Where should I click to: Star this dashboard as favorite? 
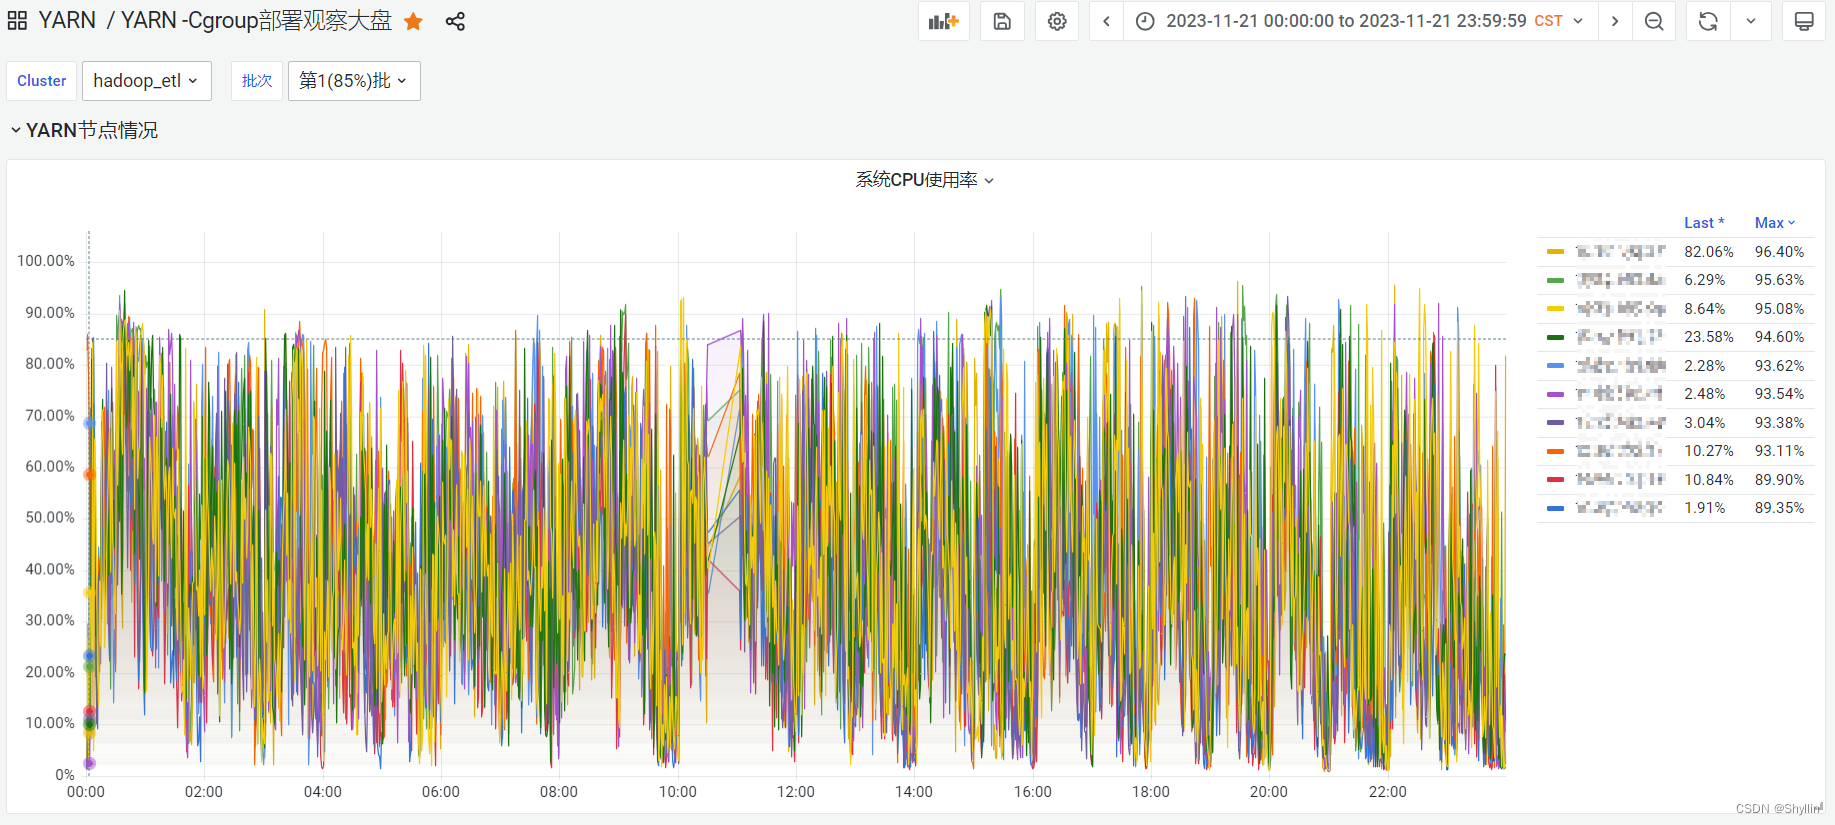point(413,21)
